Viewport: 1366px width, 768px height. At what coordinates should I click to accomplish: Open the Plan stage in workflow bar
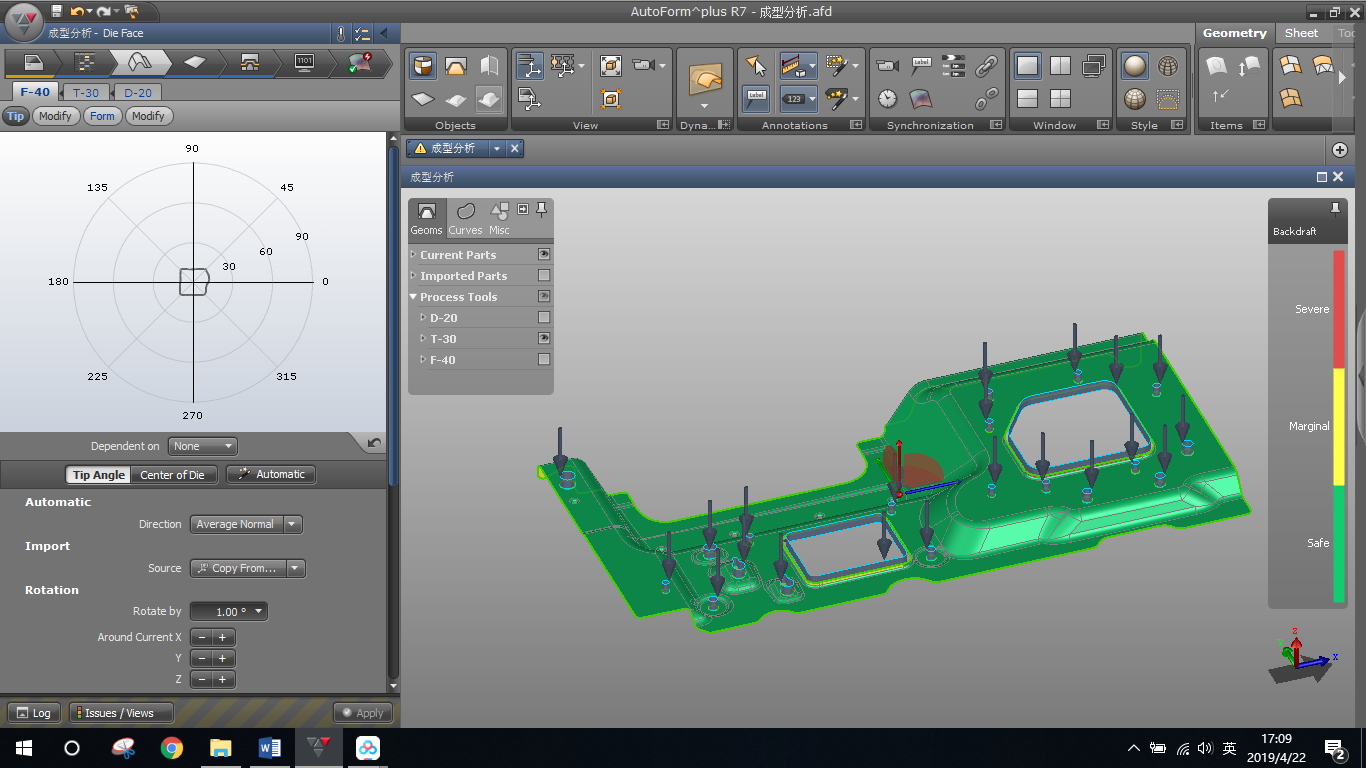[x=87, y=63]
